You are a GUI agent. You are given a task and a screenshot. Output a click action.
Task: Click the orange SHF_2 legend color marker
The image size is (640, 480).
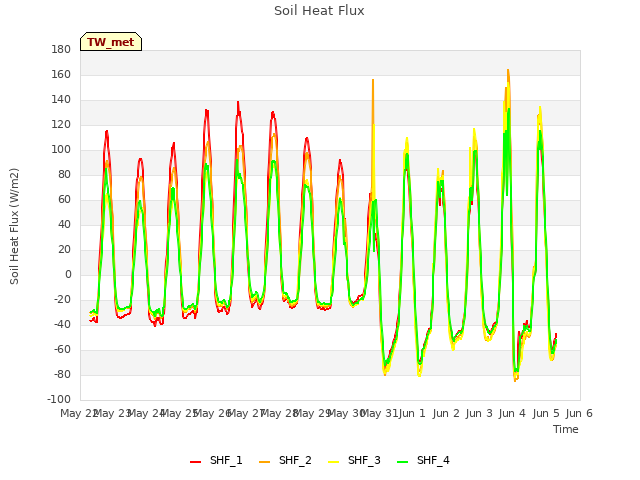pyautogui.click(x=264, y=462)
